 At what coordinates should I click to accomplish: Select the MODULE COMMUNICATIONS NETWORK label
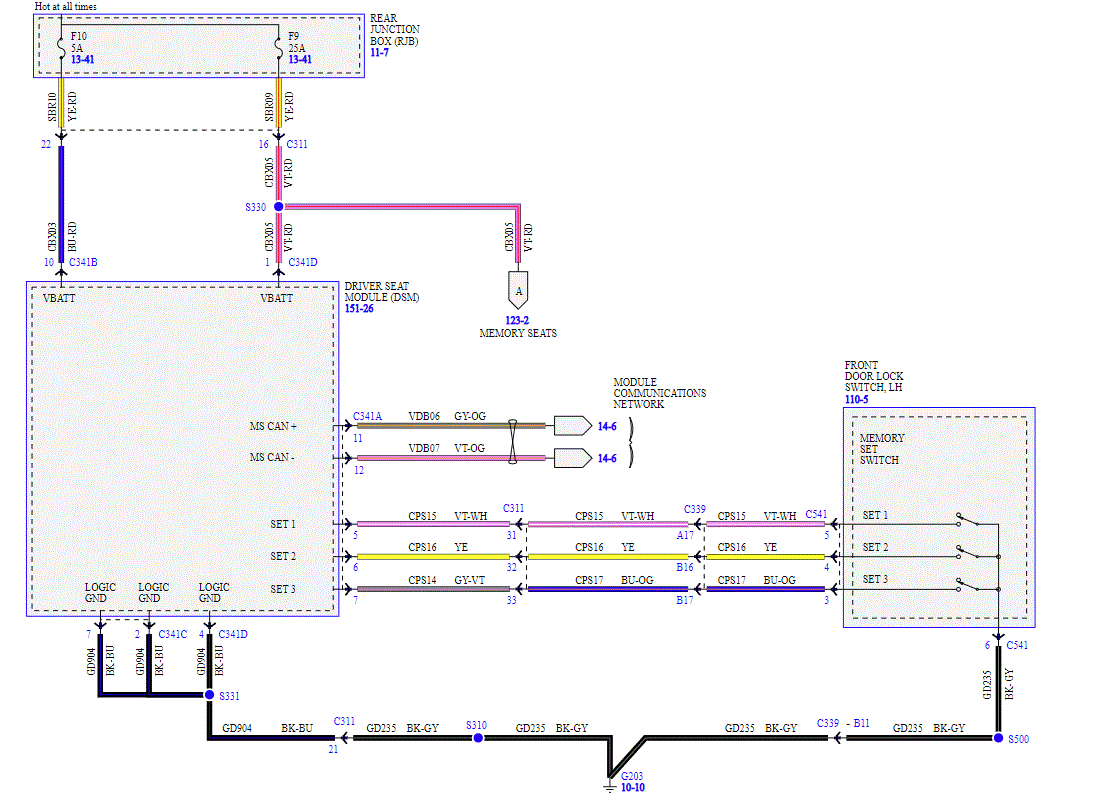(660, 393)
